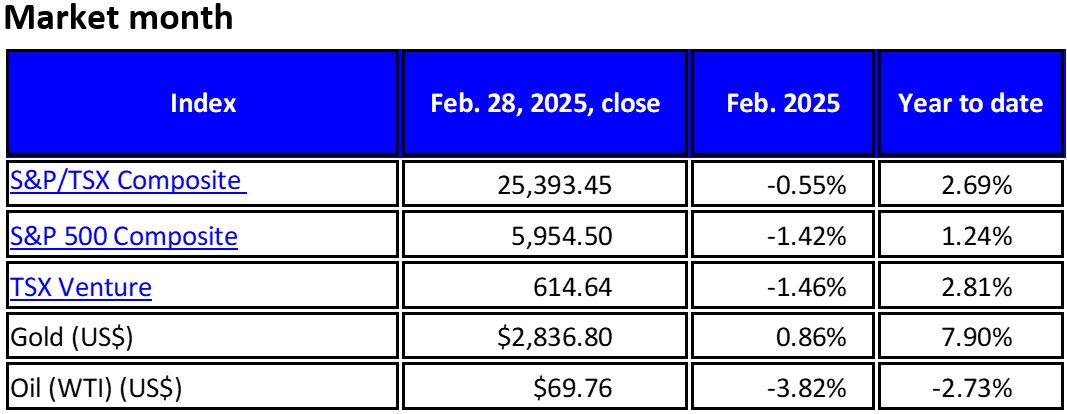Click the Gold (US$) row label
The height and width of the screenshot is (414, 1067).
pyautogui.click(x=70, y=338)
